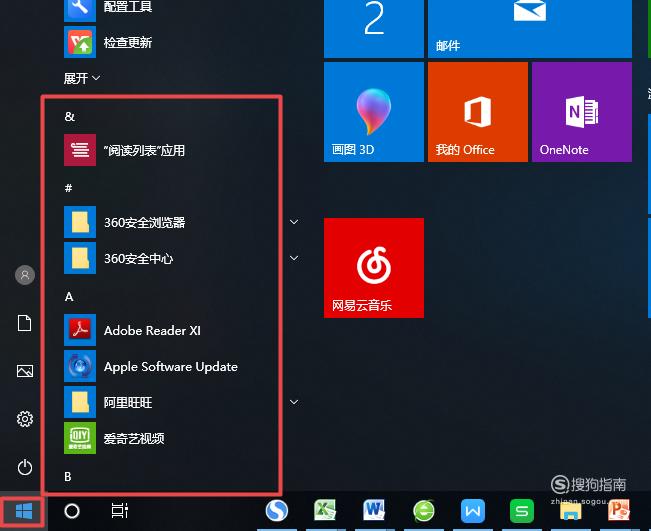Open the 画图 3D tile
Screen dimensions: 651x531
(x=374, y=112)
